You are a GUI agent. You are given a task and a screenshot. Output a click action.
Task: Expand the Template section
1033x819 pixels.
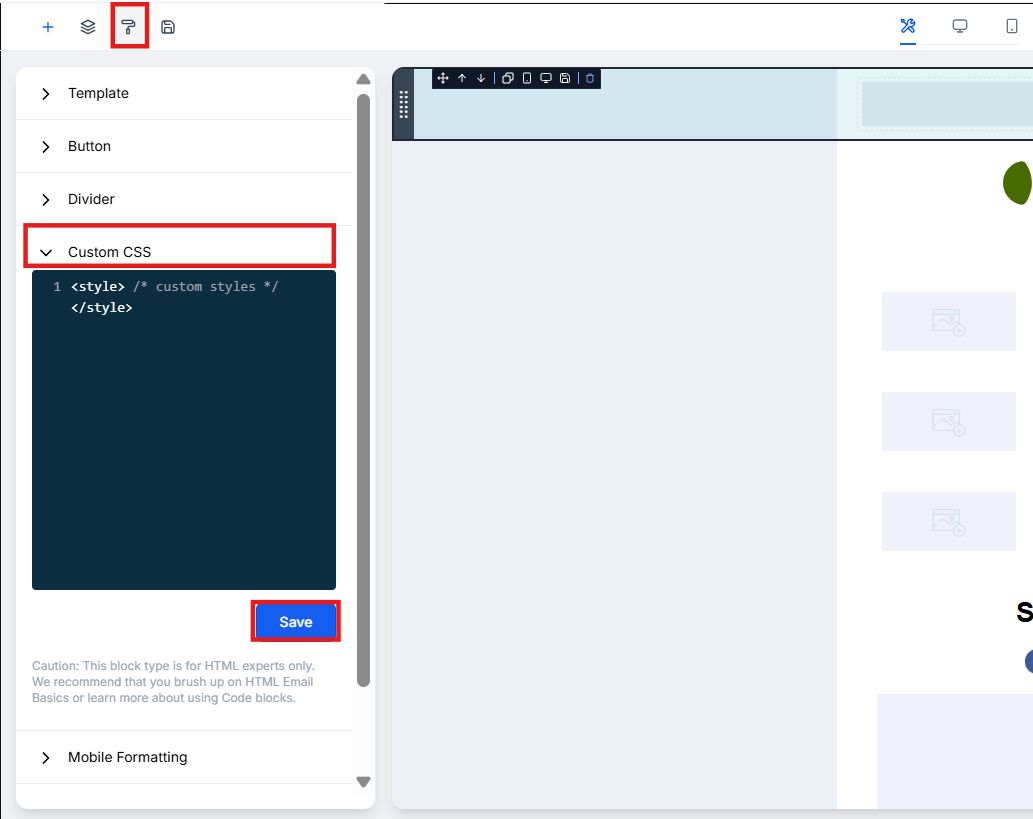pos(184,94)
